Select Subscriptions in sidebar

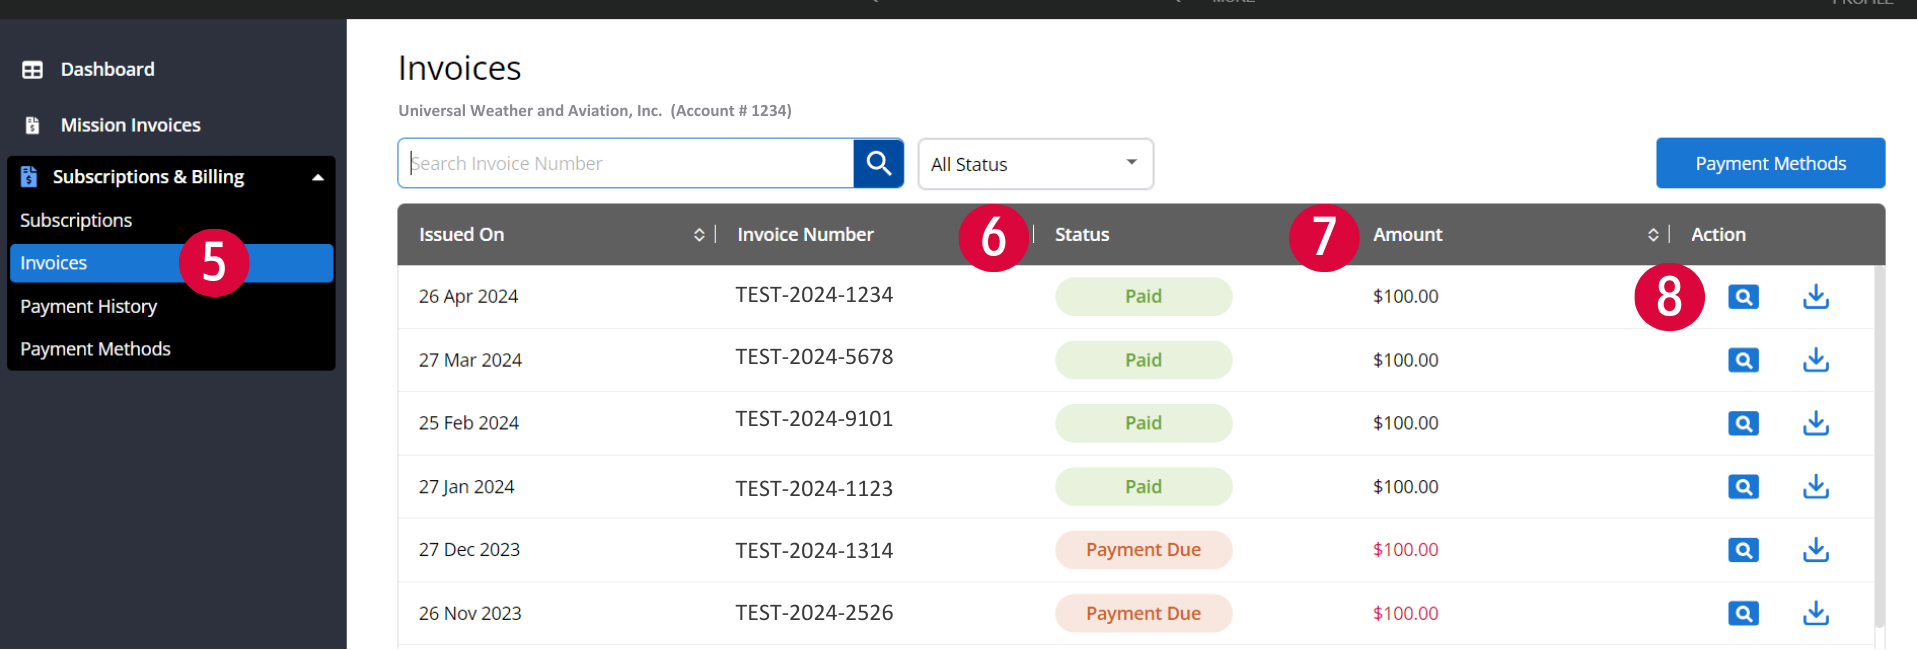[76, 220]
